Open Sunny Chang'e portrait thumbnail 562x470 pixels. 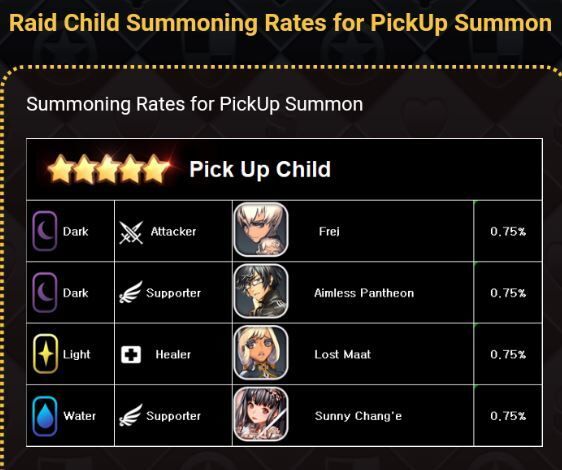(261, 414)
